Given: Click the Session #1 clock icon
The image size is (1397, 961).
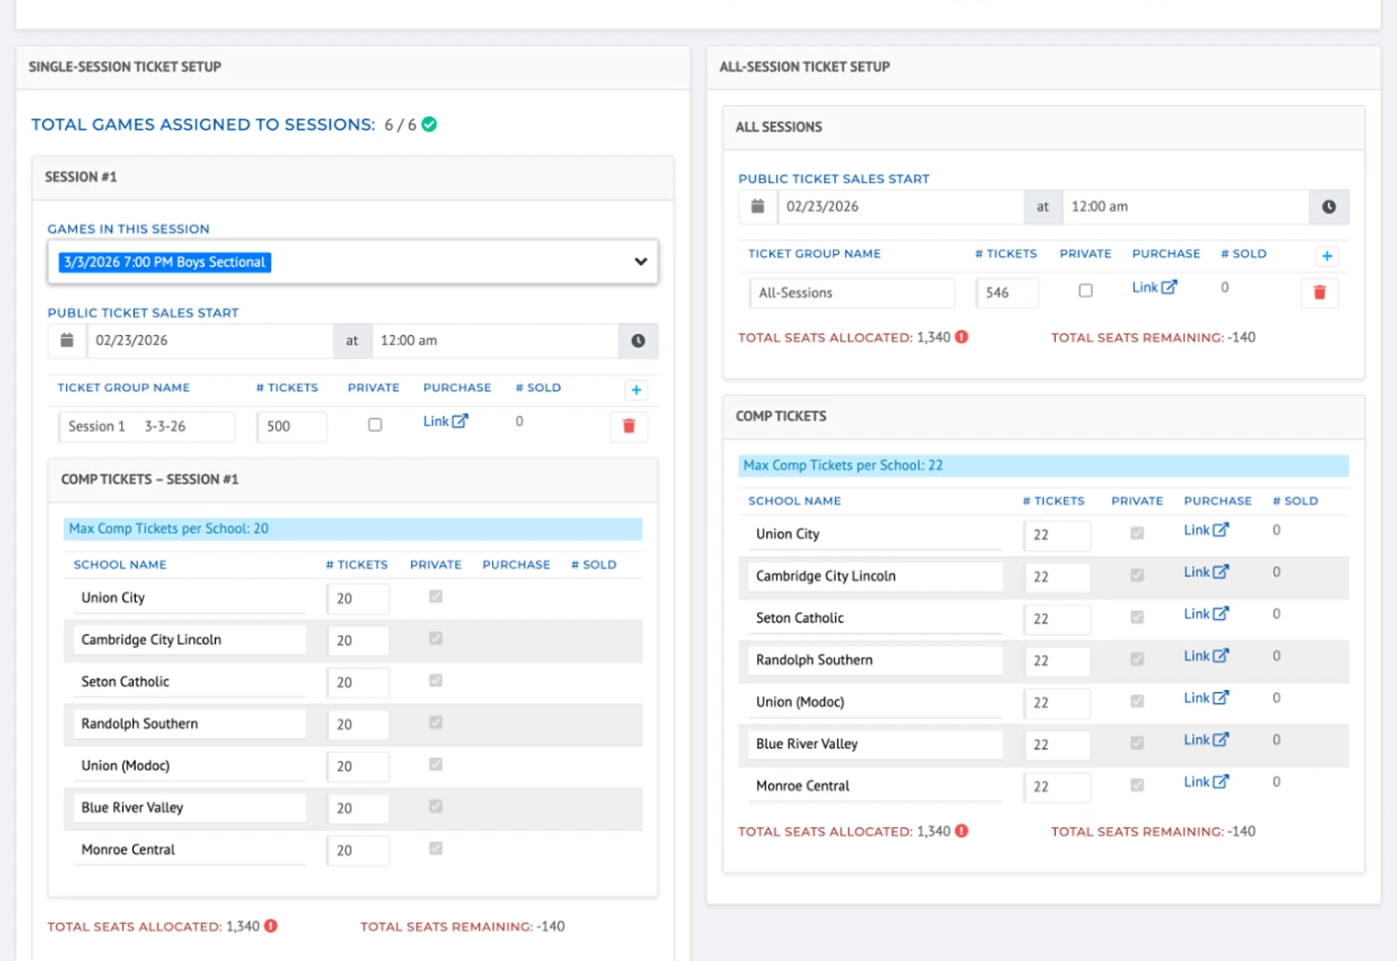Looking at the screenshot, I should click(x=638, y=341).
